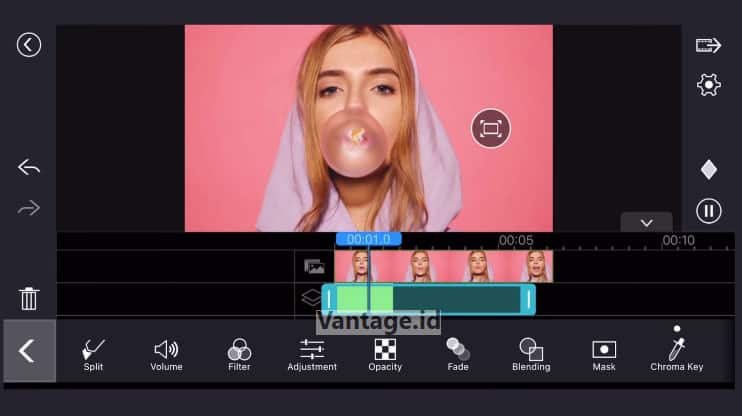Viewport: 742px width, 416px height.
Task: Click the 00:05 mark on the timeline ruler
Action: (516, 240)
